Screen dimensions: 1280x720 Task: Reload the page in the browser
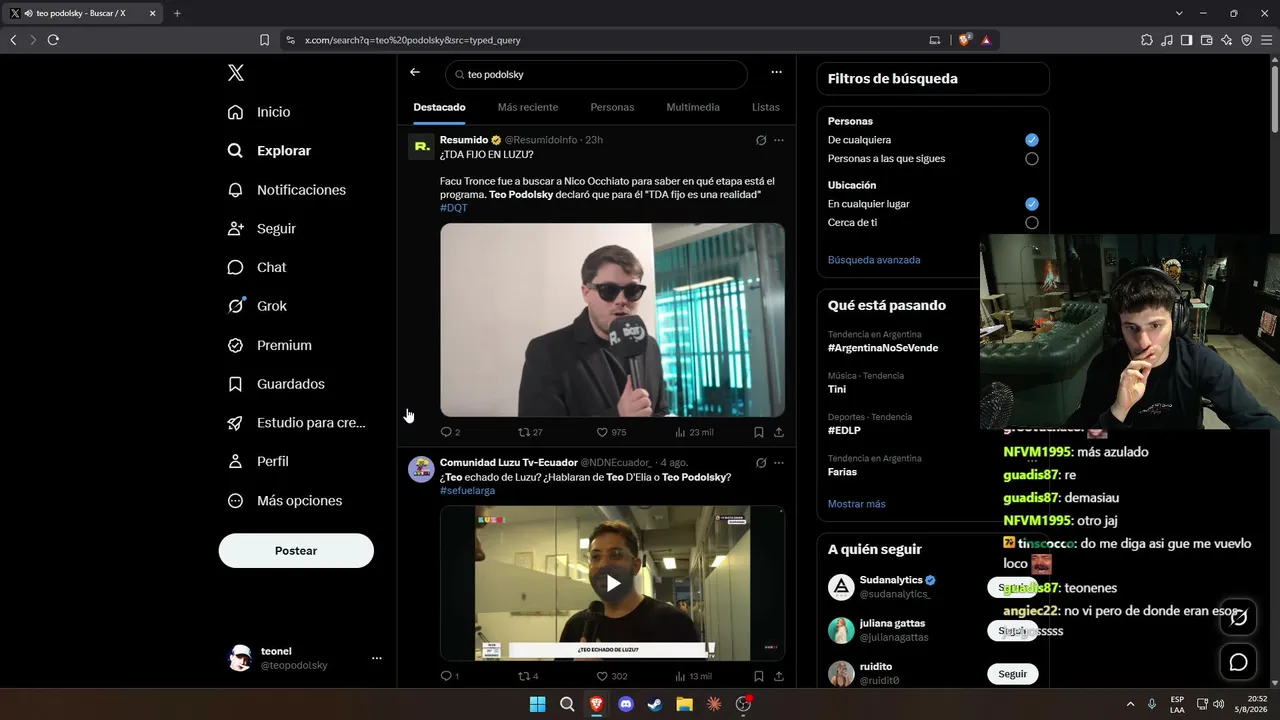53,40
